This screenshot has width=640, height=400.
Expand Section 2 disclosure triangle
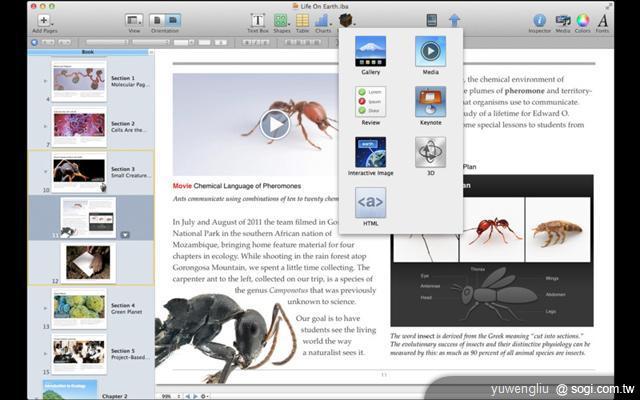click(x=45, y=127)
